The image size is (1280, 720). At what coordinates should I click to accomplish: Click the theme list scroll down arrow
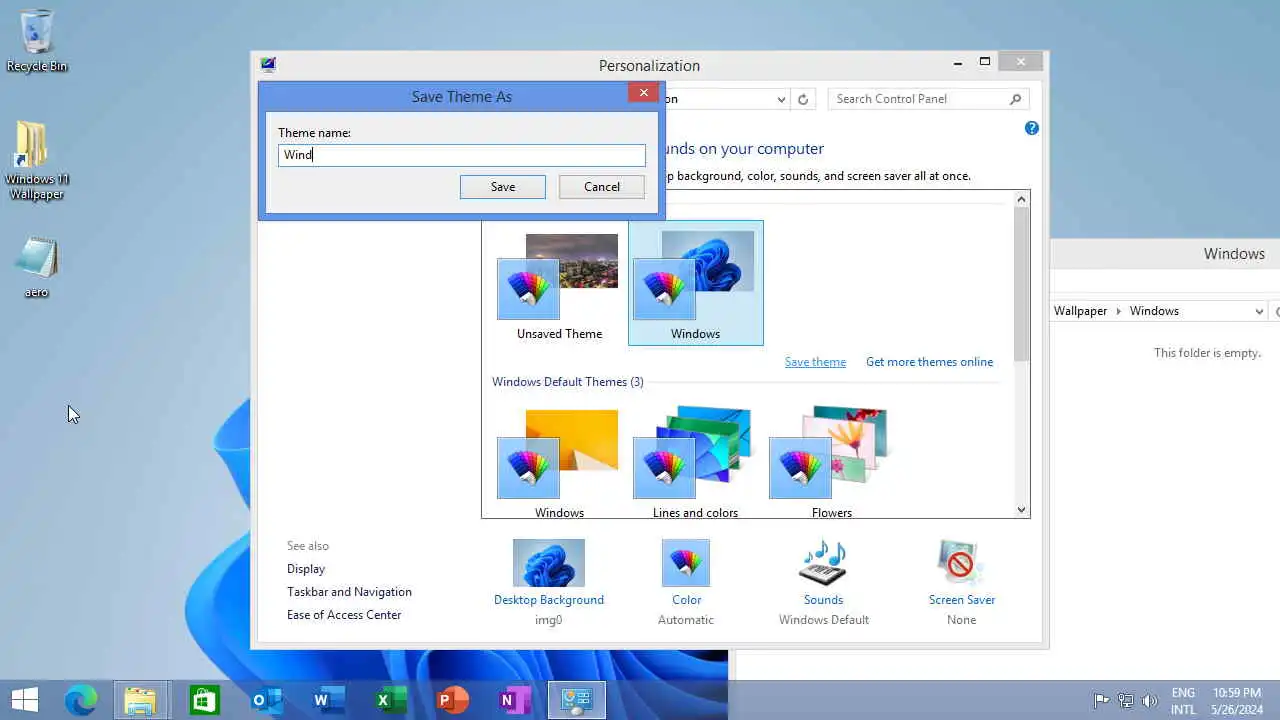(1021, 509)
